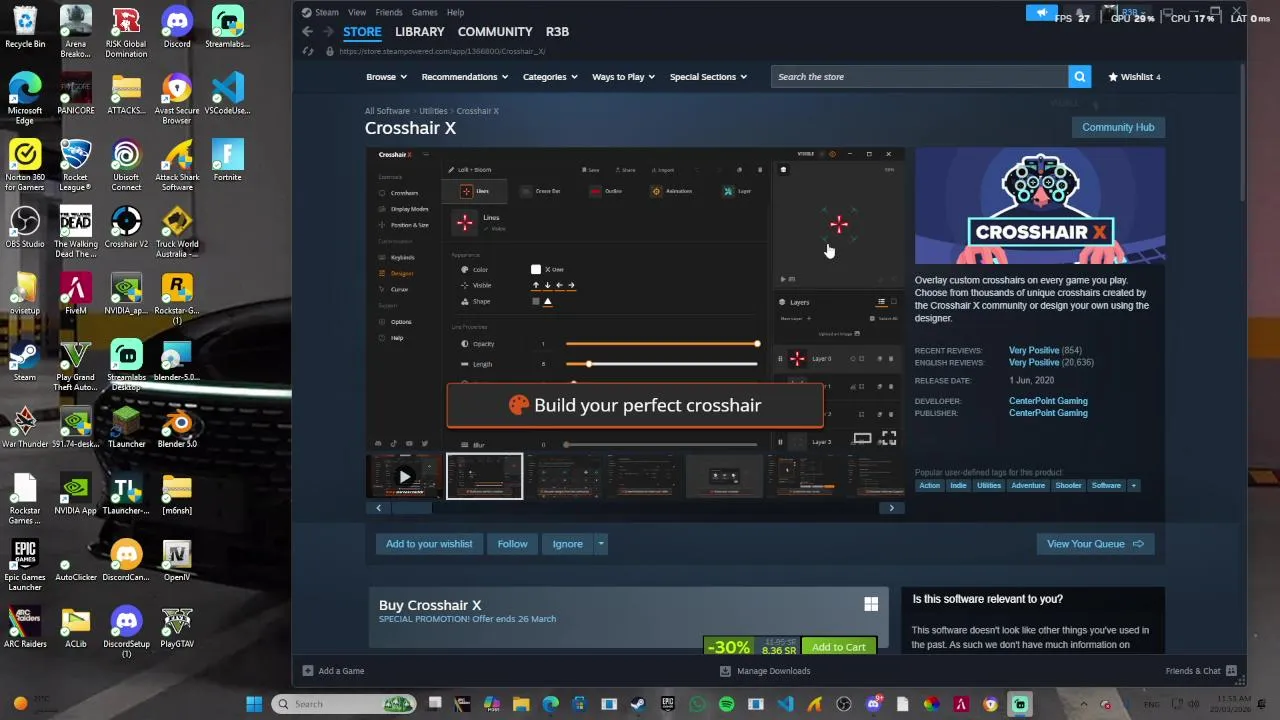Open OBS Studio desktop shortcut
The image size is (1280, 720).
tap(25, 228)
